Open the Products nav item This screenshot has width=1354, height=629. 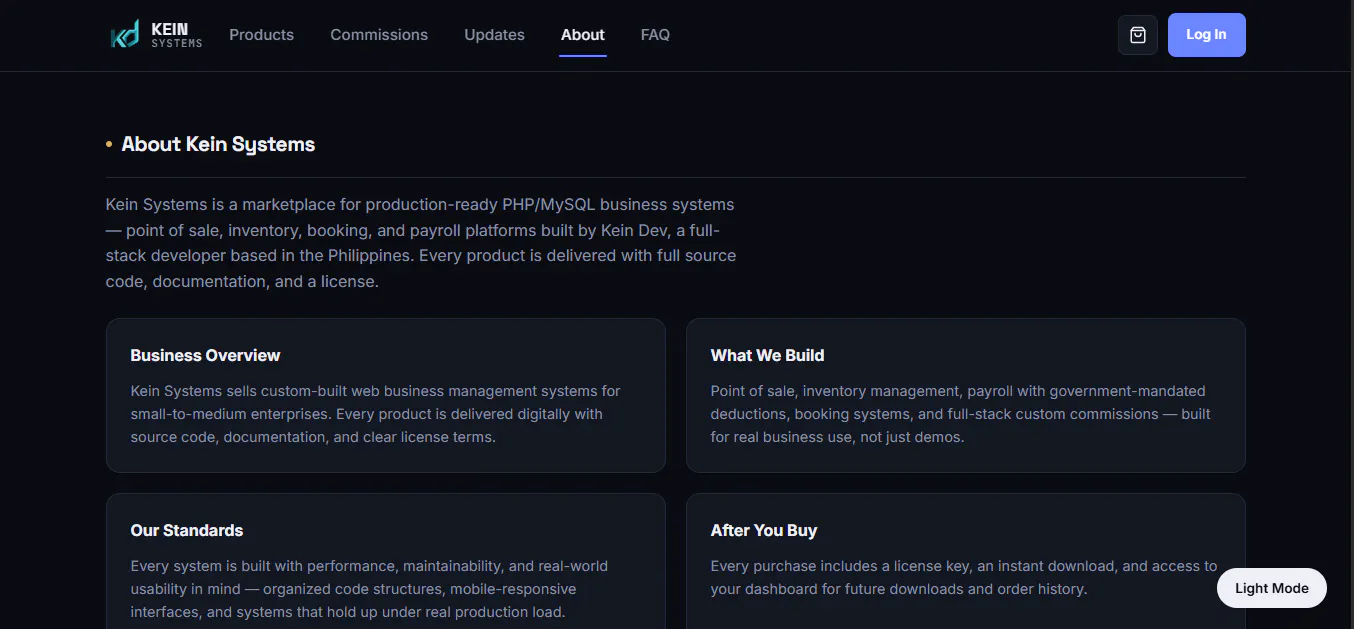tap(261, 35)
